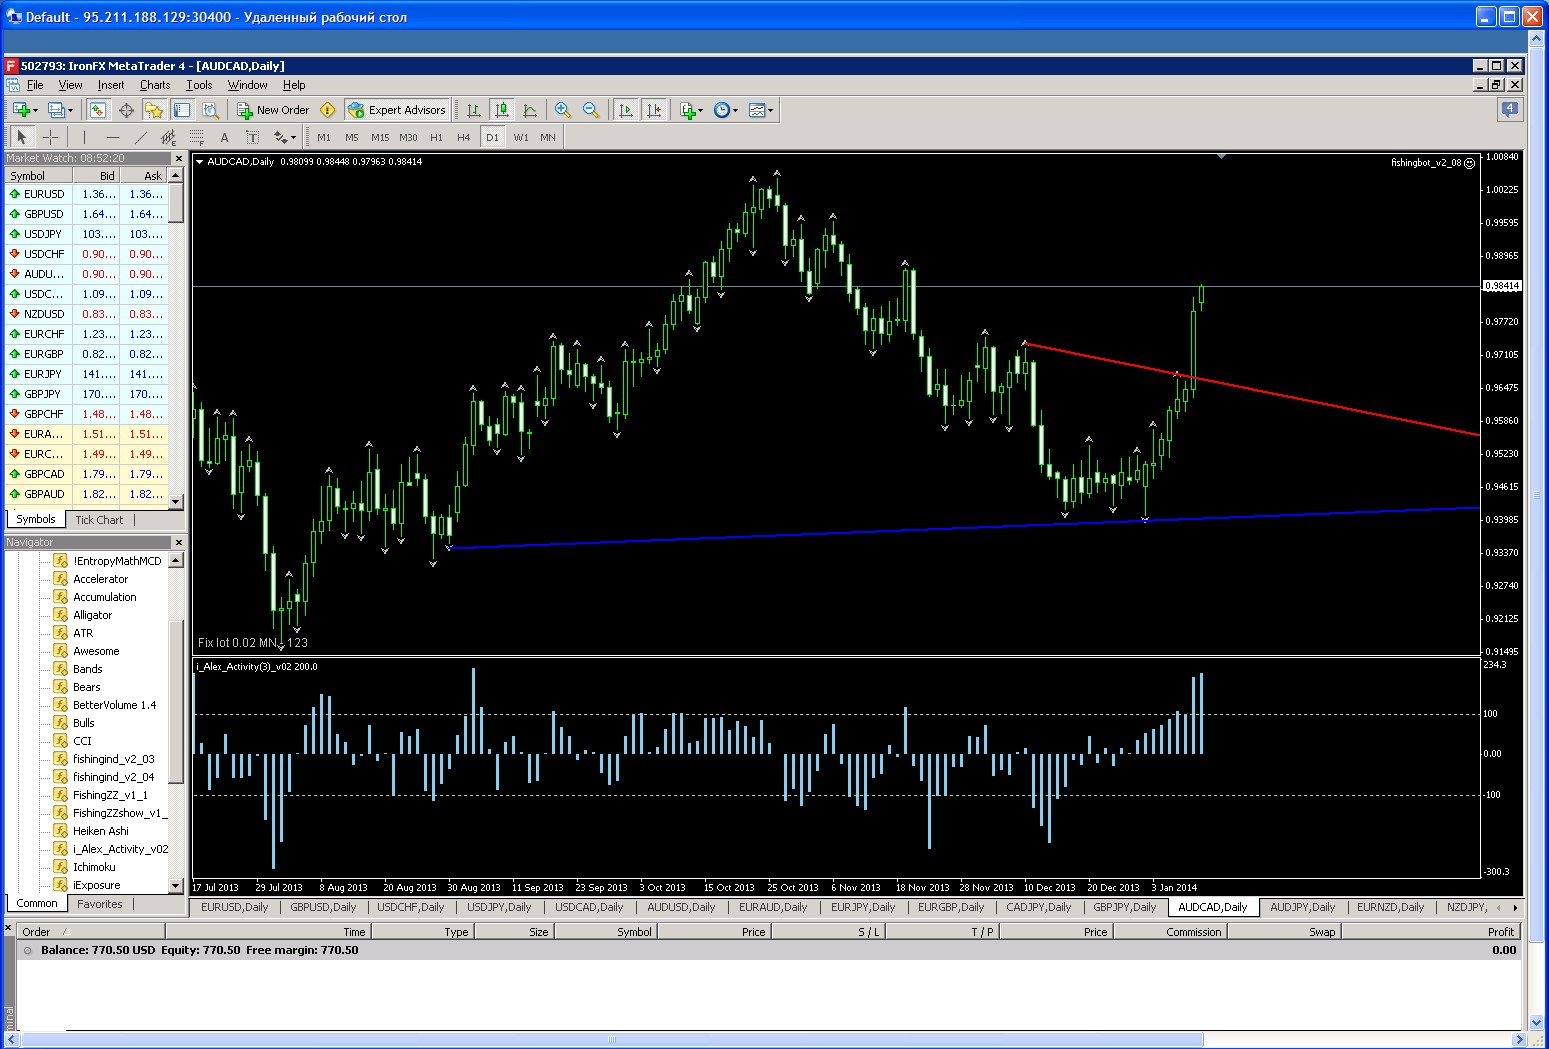Open the Strategy Tester icon
Image resolution: width=1549 pixels, height=1049 pixels.
[x=208, y=110]
